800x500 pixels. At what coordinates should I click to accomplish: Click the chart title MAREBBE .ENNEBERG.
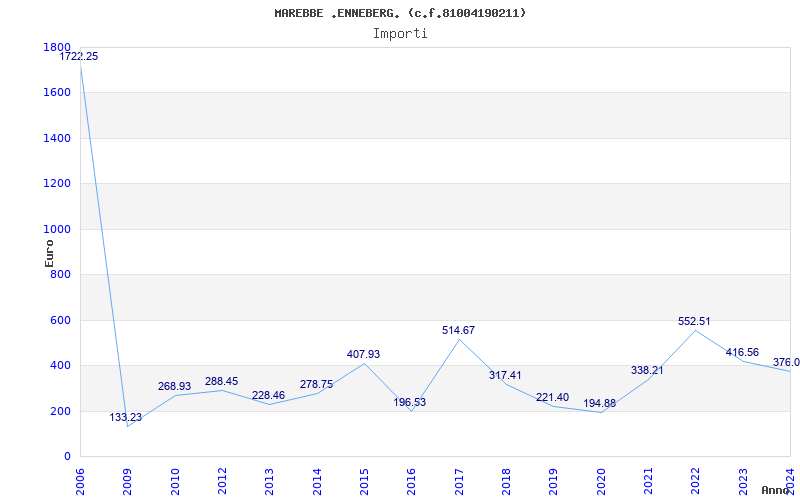[x=400, y=13]
